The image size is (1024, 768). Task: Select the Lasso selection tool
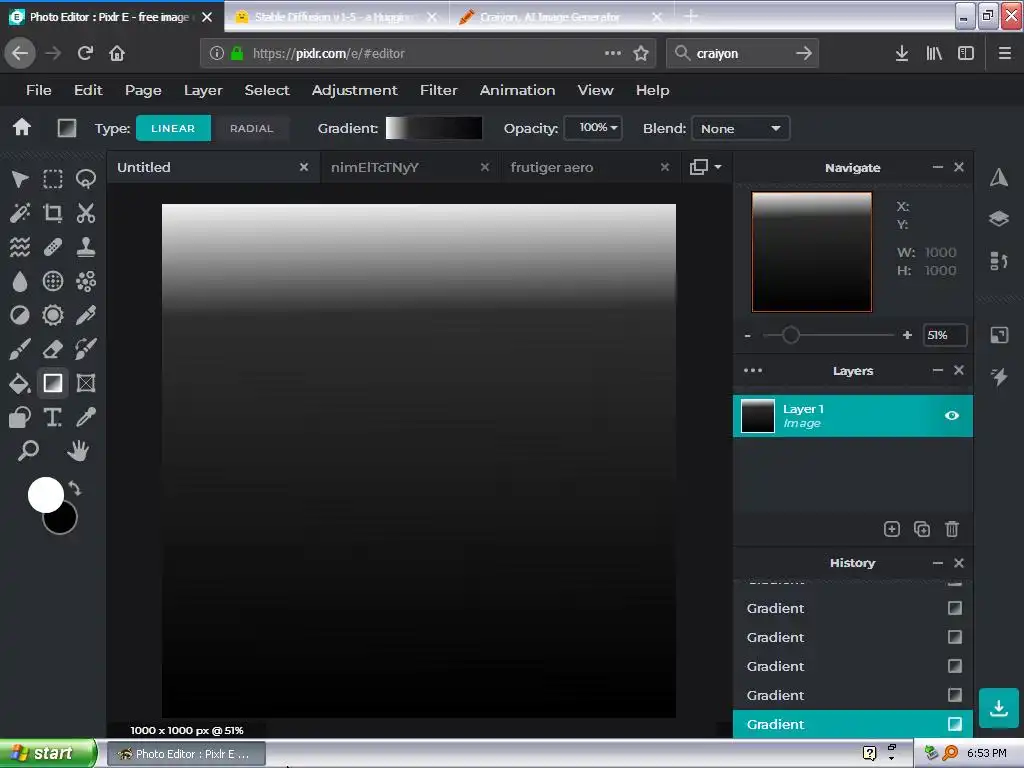(x=86, y=179)
